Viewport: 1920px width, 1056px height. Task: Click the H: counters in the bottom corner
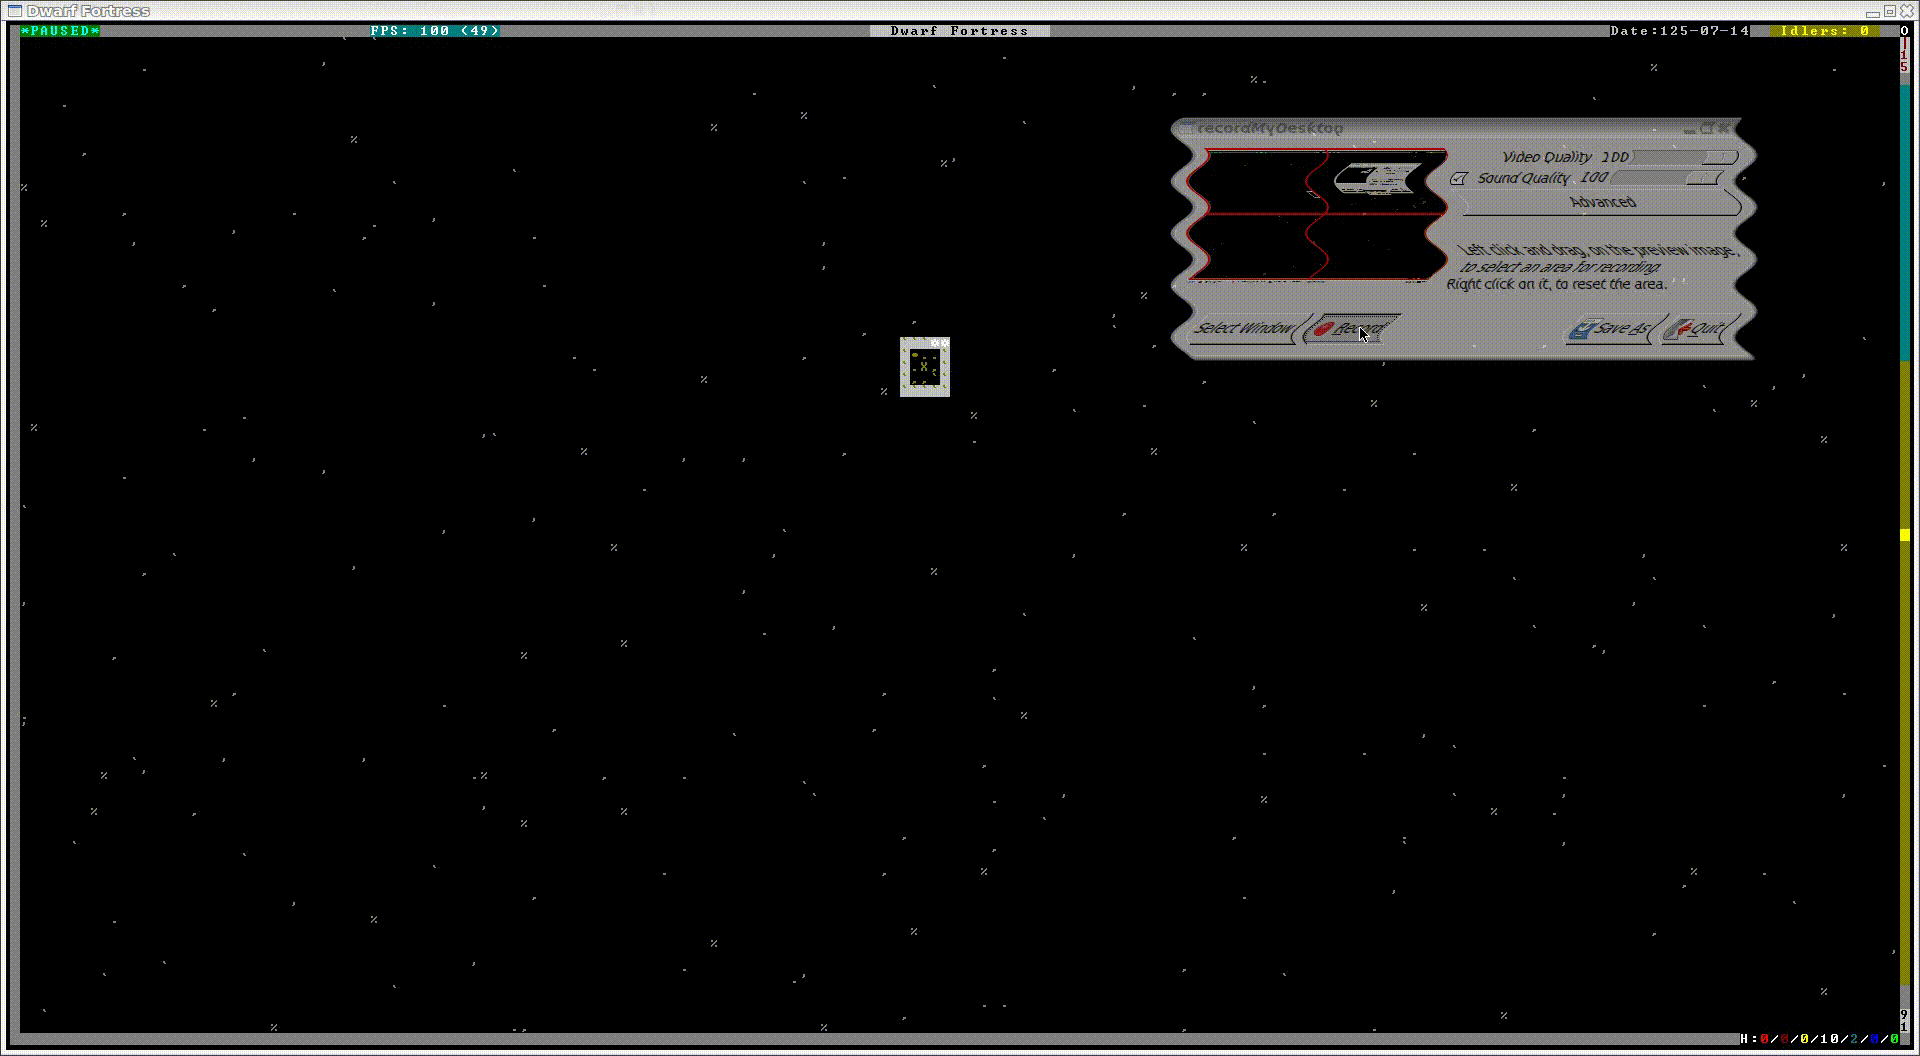pyautogui.click(x=1819, y=1039)
